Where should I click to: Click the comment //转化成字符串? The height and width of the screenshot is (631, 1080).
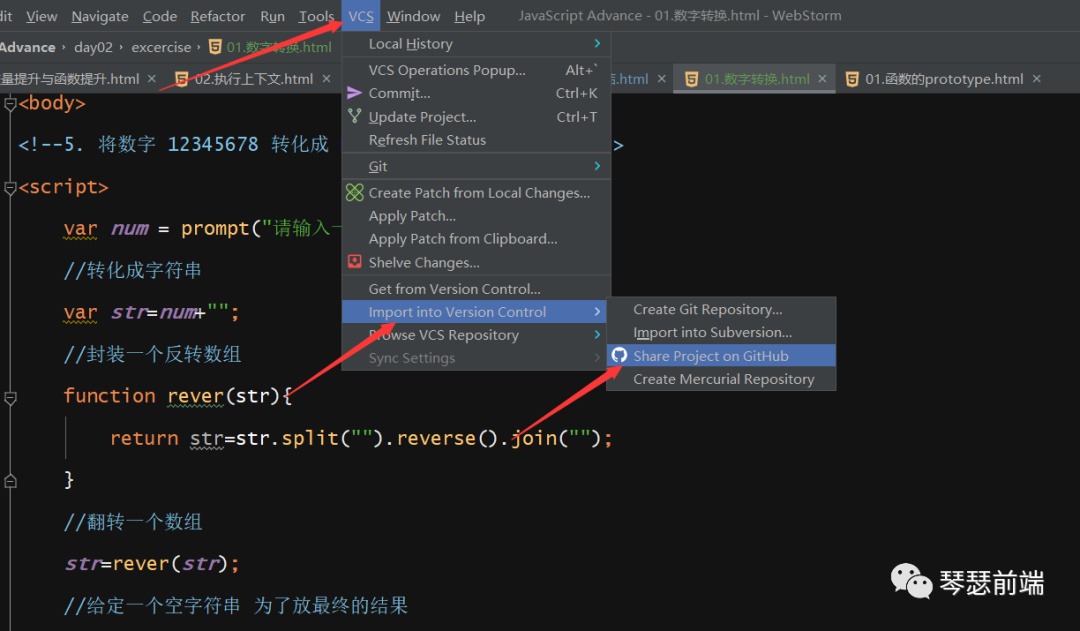pos(133,270)
